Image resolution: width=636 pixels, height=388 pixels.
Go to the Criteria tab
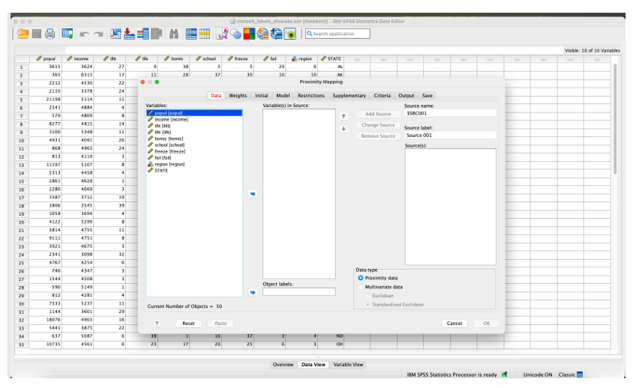[x=382, y=96]
